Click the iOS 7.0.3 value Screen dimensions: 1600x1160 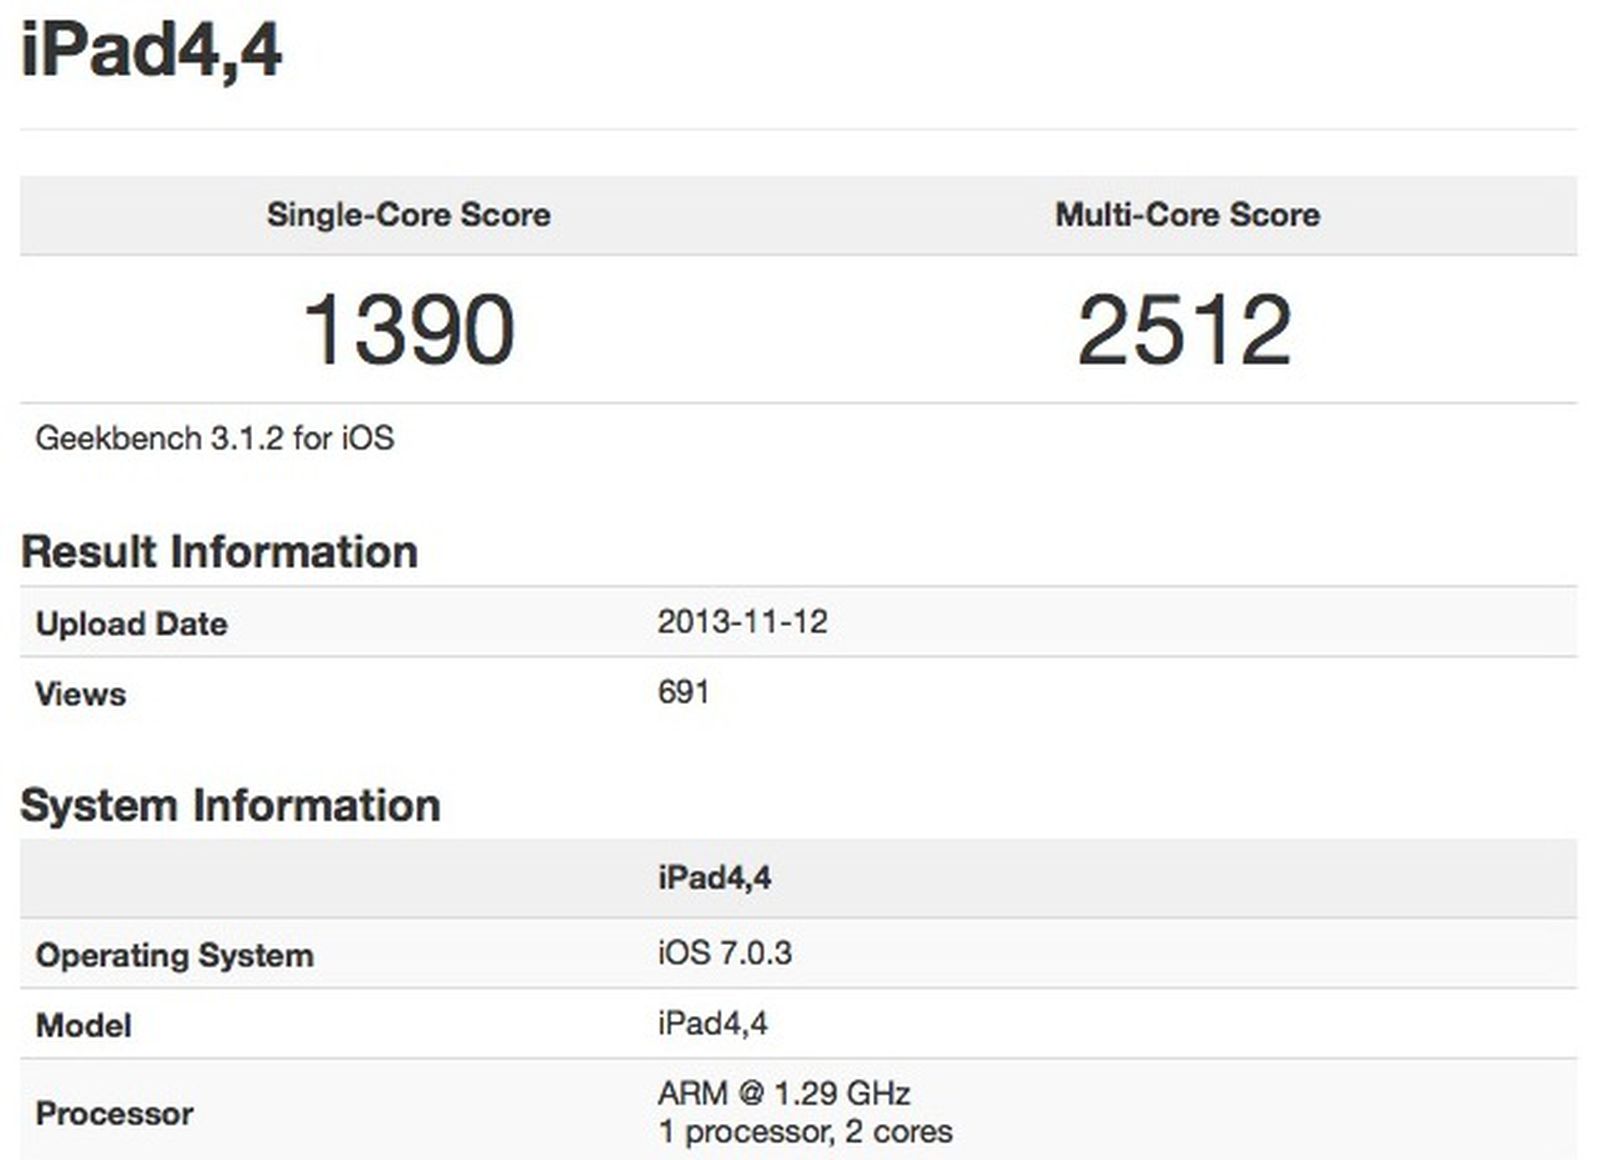point(727,952)
